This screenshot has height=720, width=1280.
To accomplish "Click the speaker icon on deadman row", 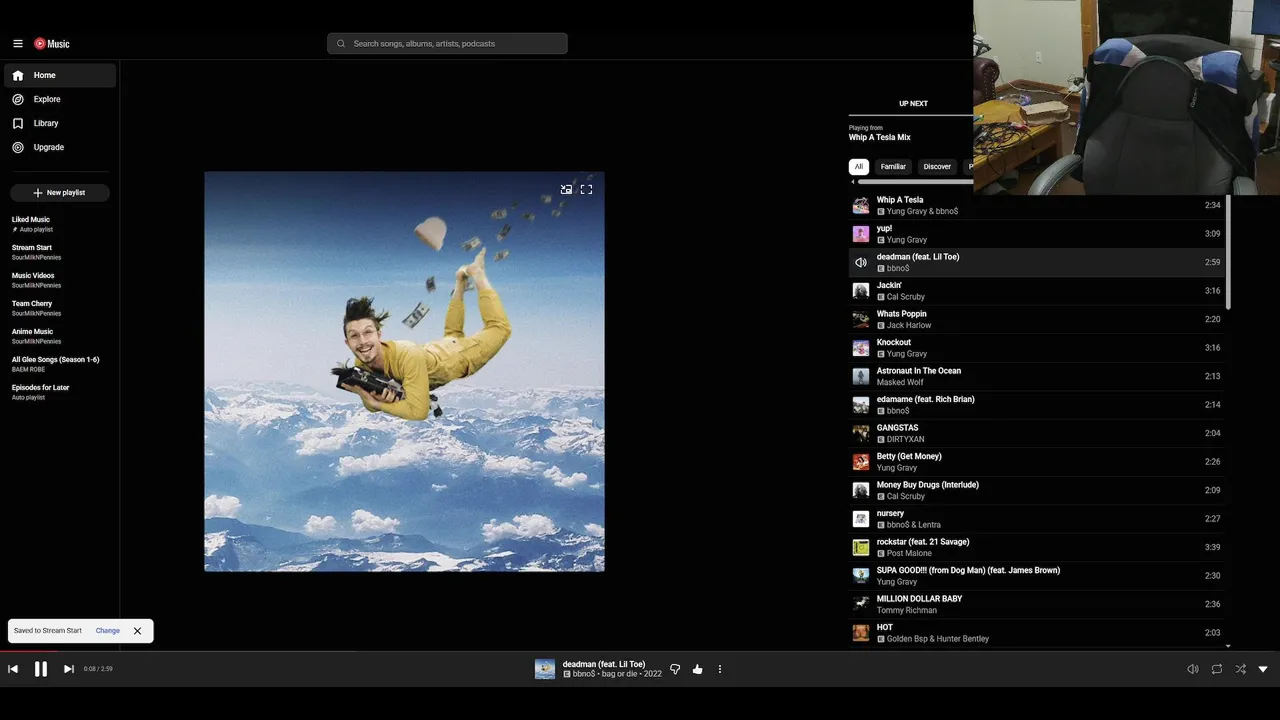I will pyautogui.click(x=861, y=263).
